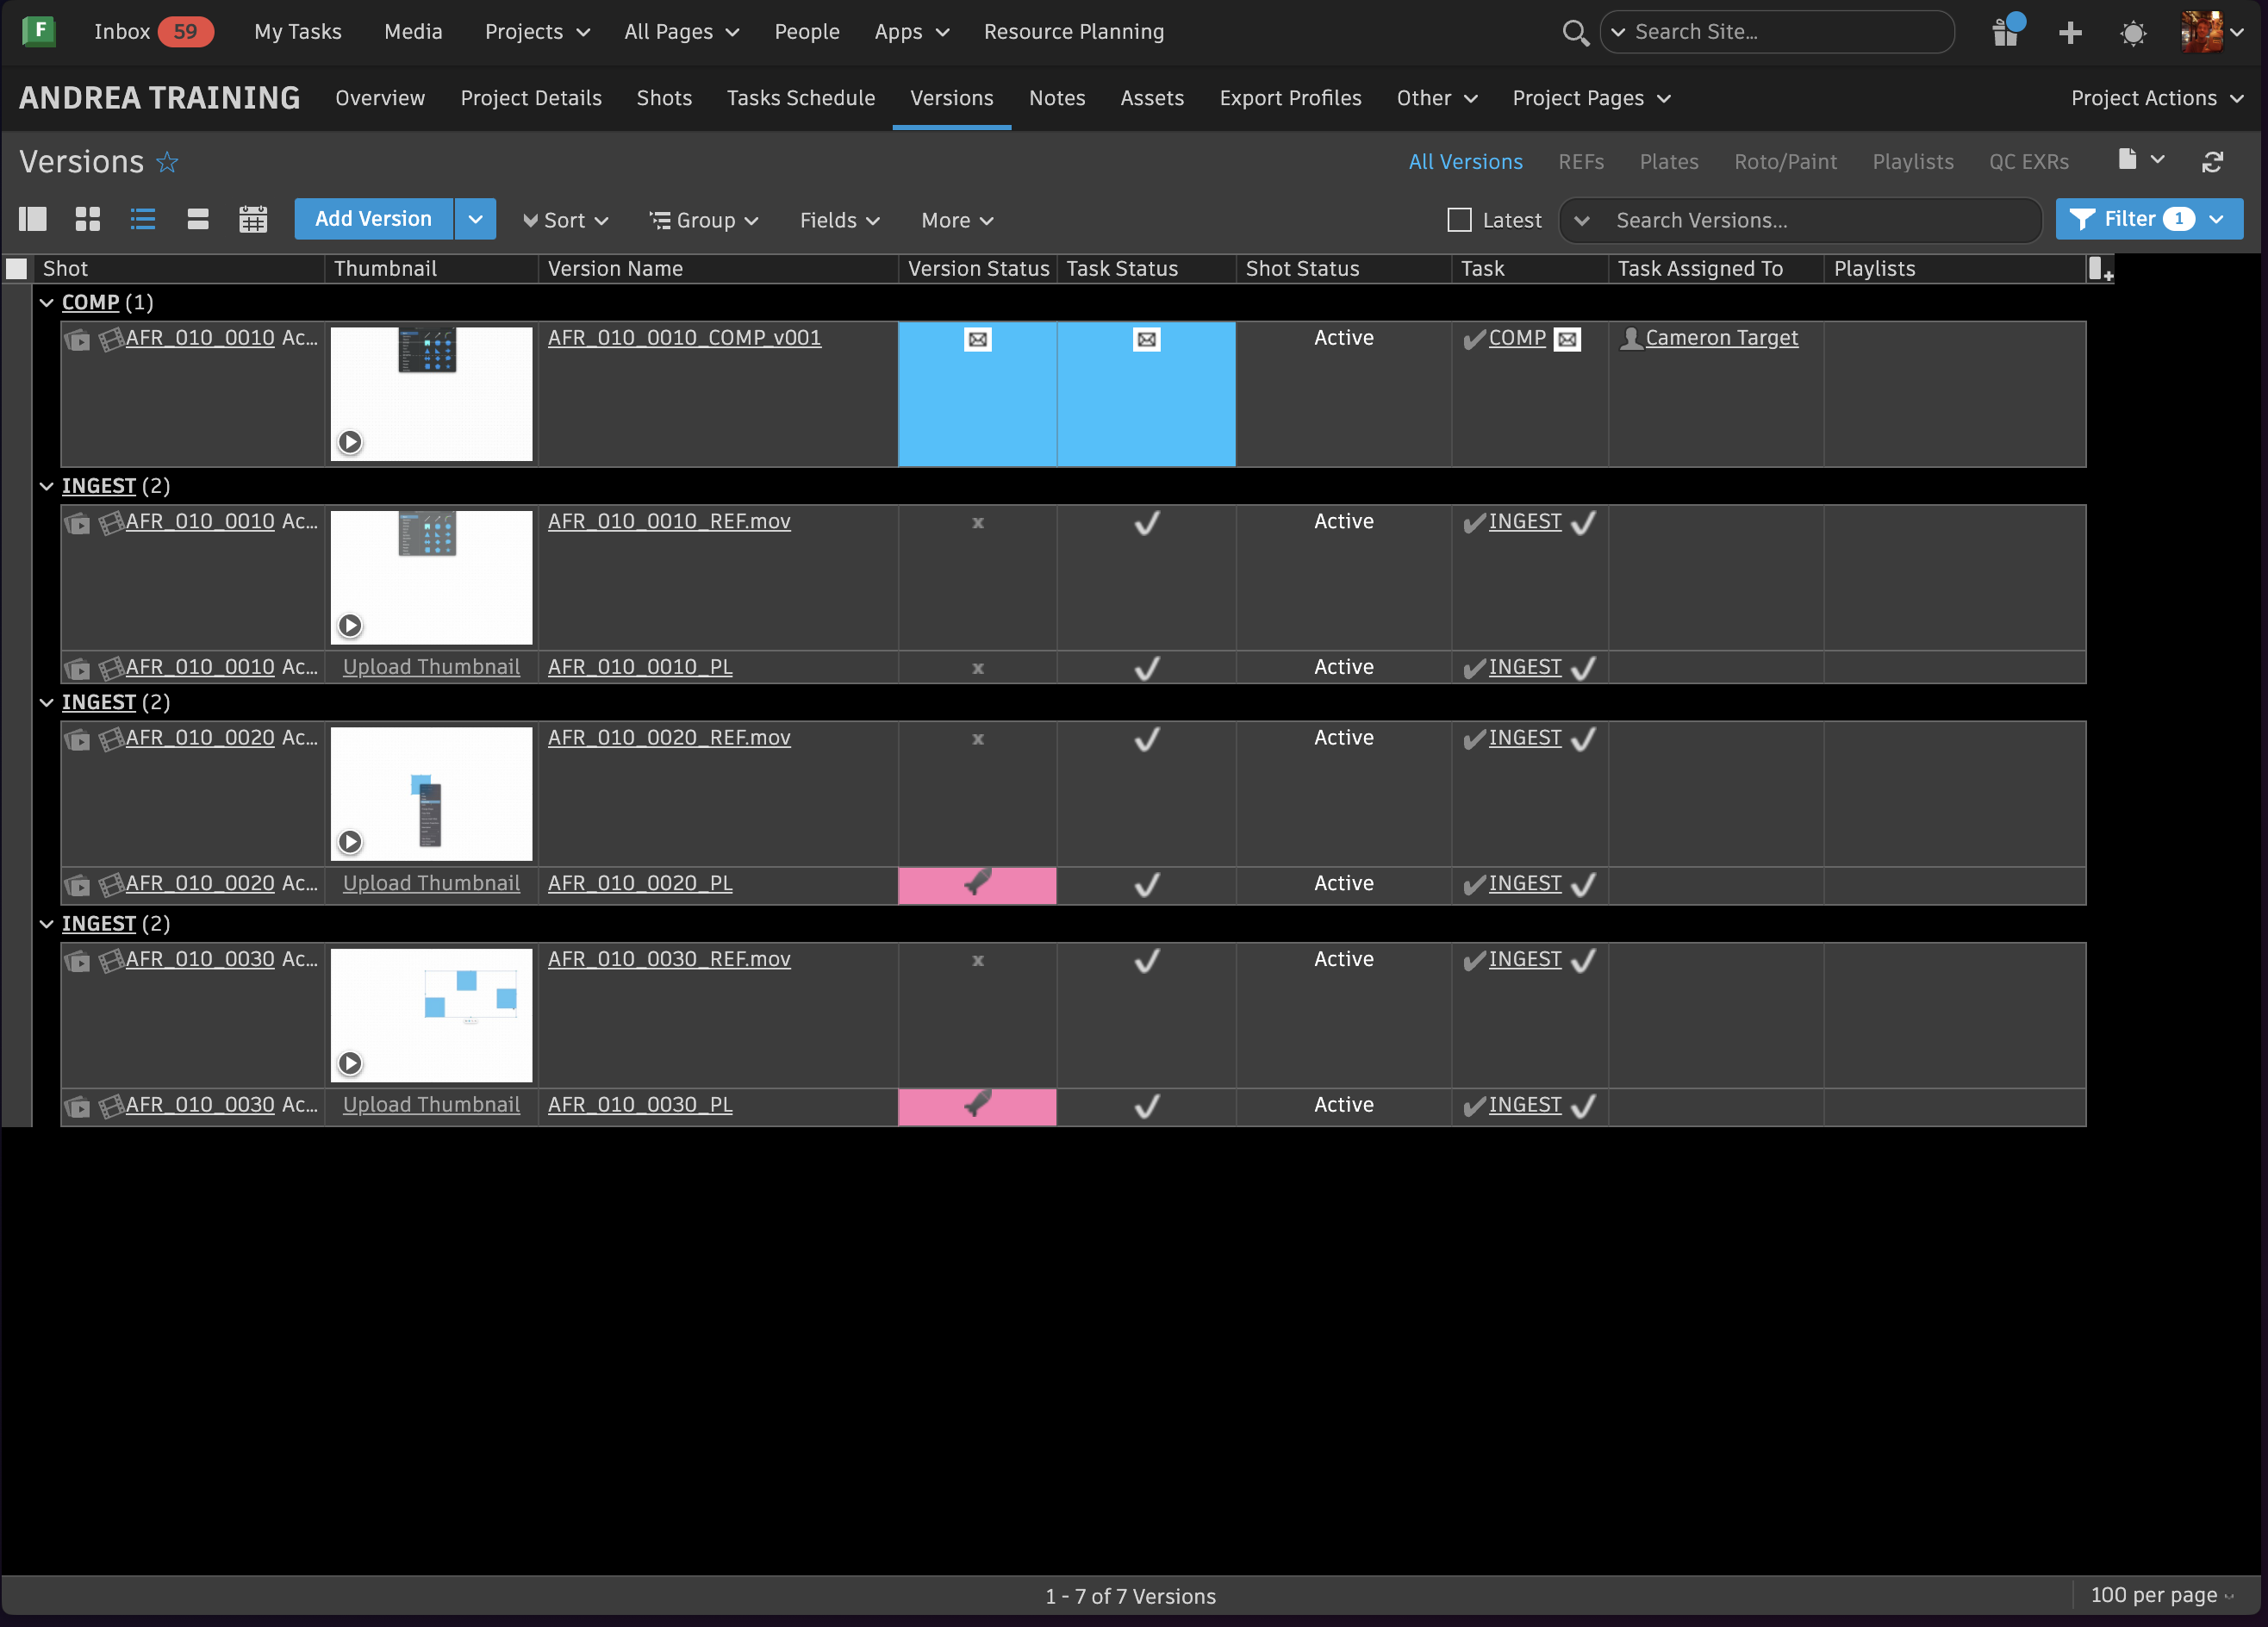Open the Group dropdown
2268x1627 pixels.
point(704,220)
